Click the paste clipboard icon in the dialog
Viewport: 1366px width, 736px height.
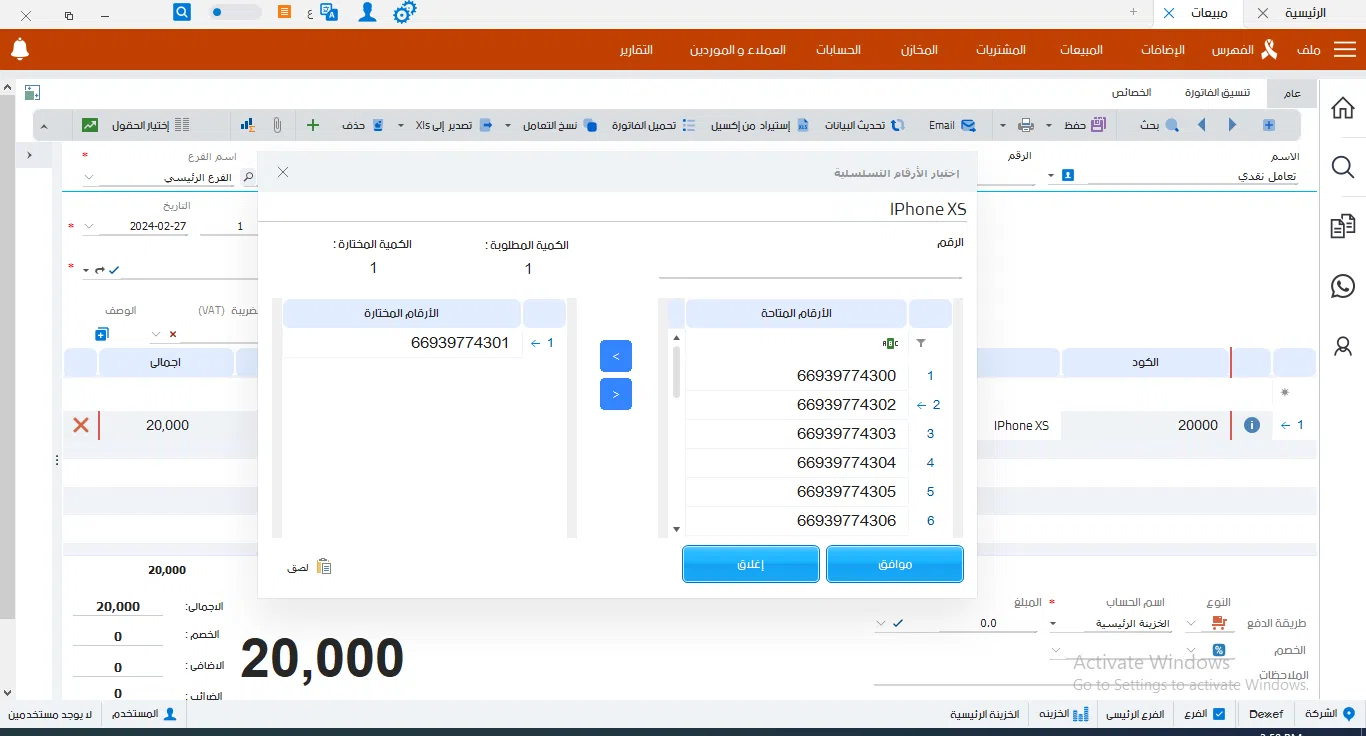point(323,567)
